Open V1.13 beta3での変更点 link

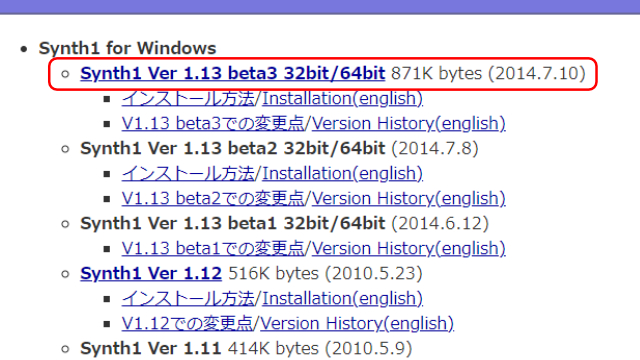[213, 123]
